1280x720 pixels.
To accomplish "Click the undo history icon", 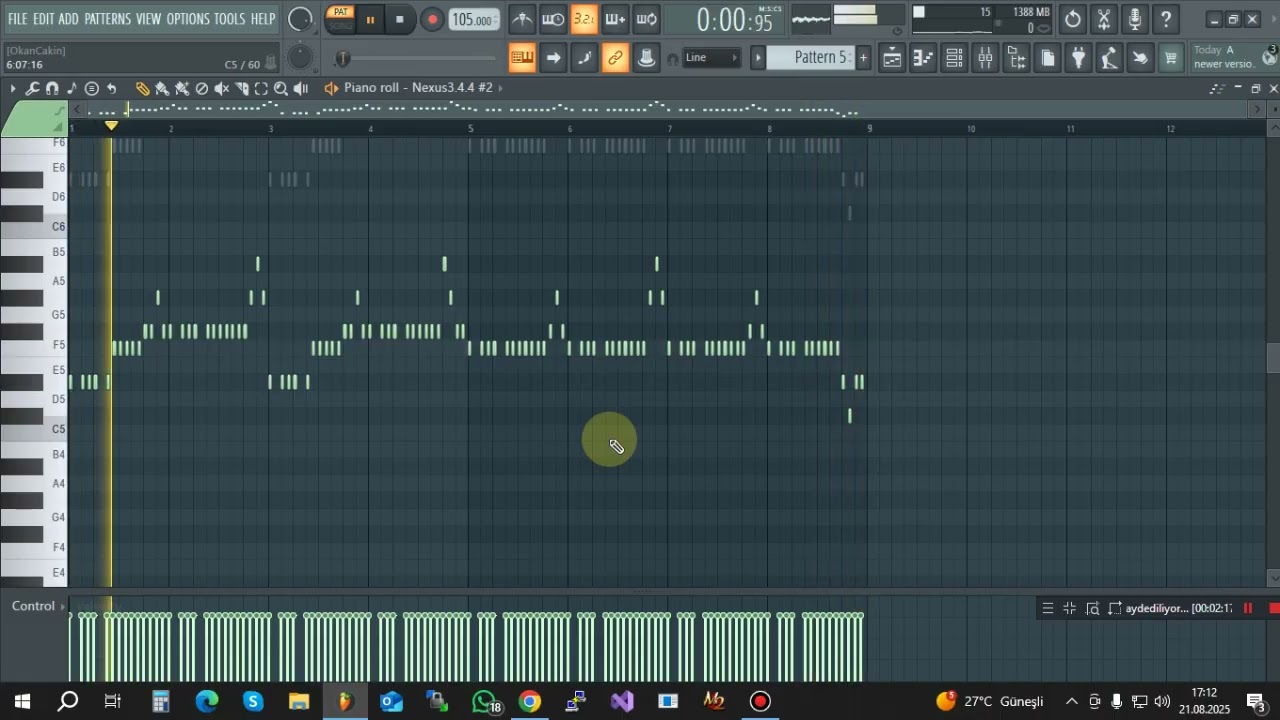I will point(1073,19).
